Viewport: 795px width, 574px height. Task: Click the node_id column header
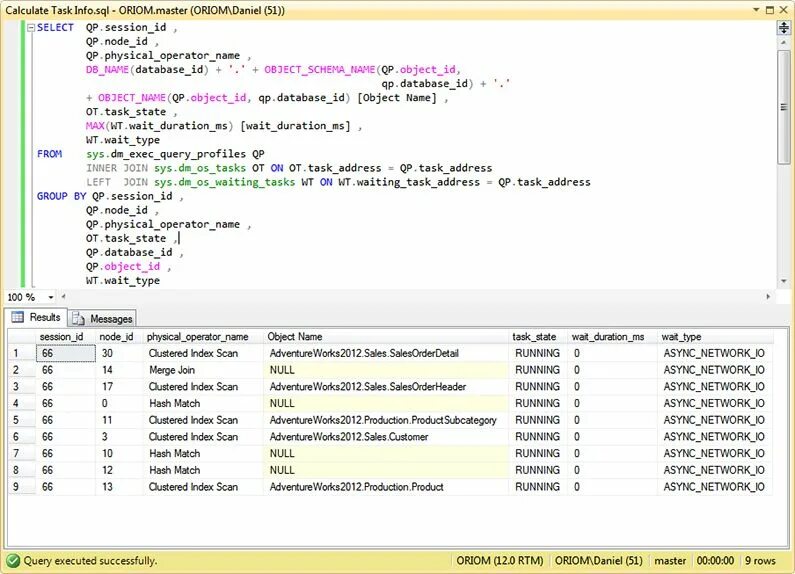[119, 337]
